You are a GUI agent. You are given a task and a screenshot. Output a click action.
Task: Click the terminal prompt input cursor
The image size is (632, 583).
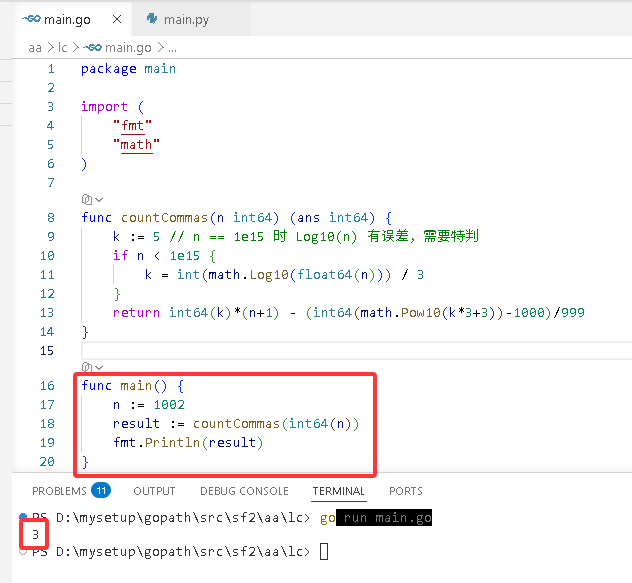[324, 551]
